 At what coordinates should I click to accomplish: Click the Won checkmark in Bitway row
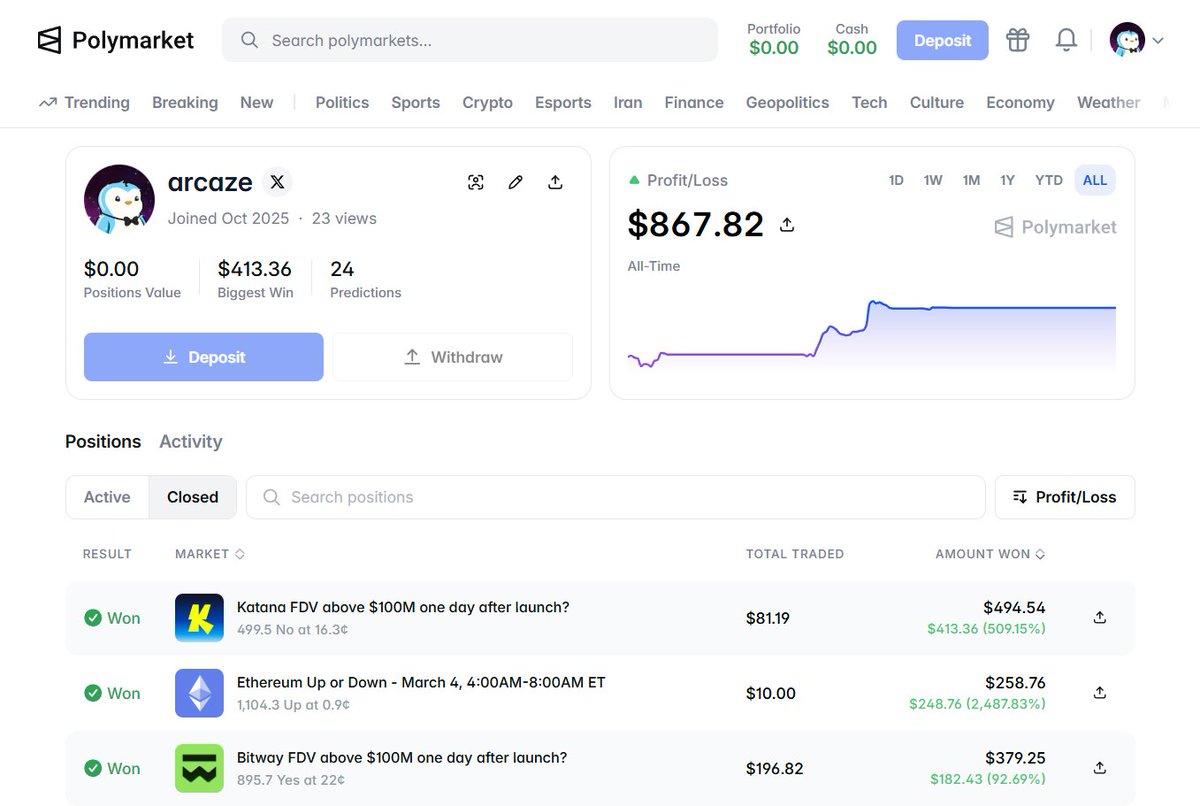(x=93, y=768)
